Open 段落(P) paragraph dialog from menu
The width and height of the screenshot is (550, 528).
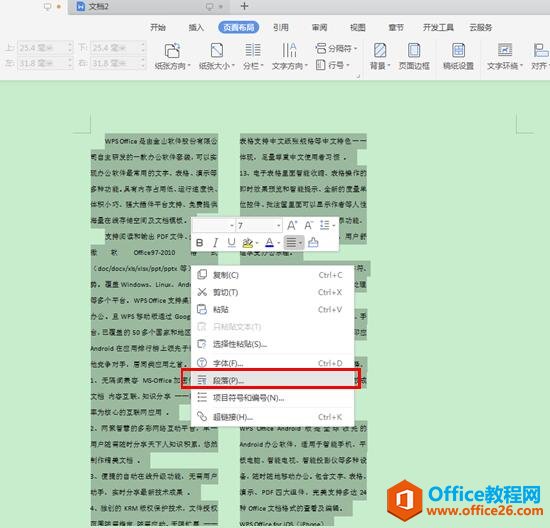pyautogui.click(x=273, y=380)
